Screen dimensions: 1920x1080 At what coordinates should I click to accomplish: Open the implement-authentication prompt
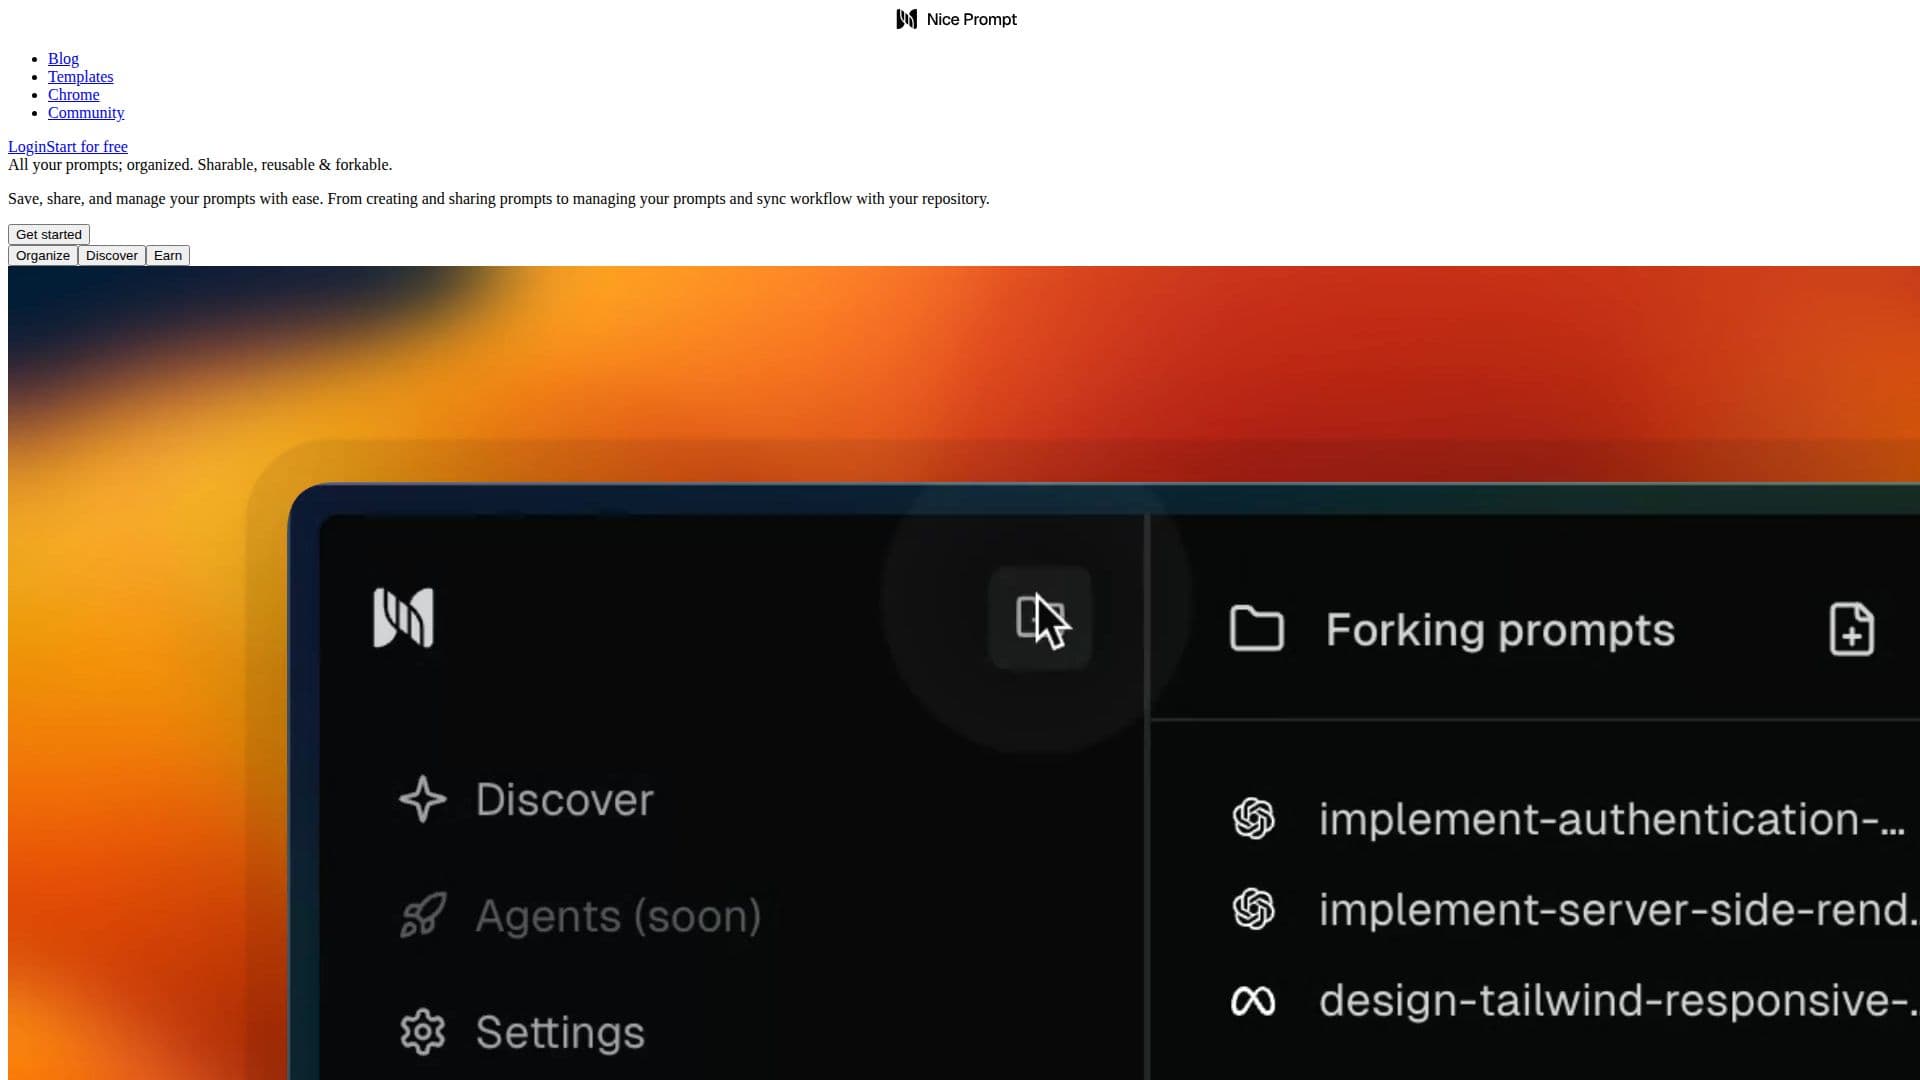point(1612,819)
